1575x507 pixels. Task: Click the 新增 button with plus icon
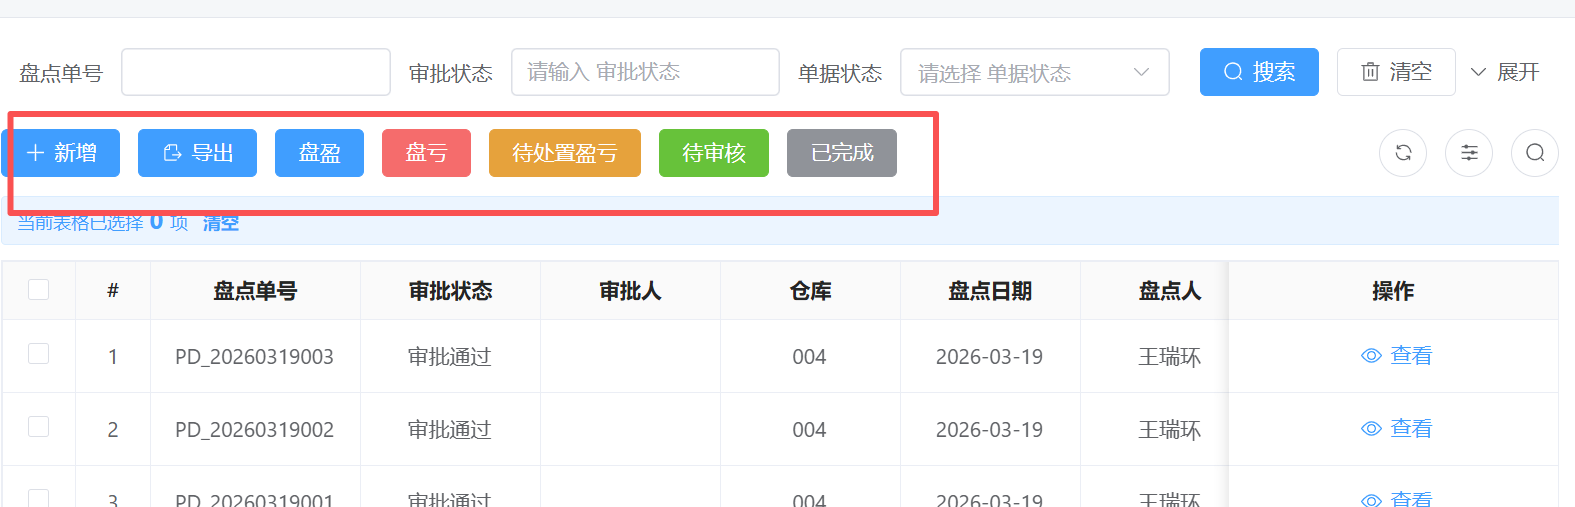point(63,153)
